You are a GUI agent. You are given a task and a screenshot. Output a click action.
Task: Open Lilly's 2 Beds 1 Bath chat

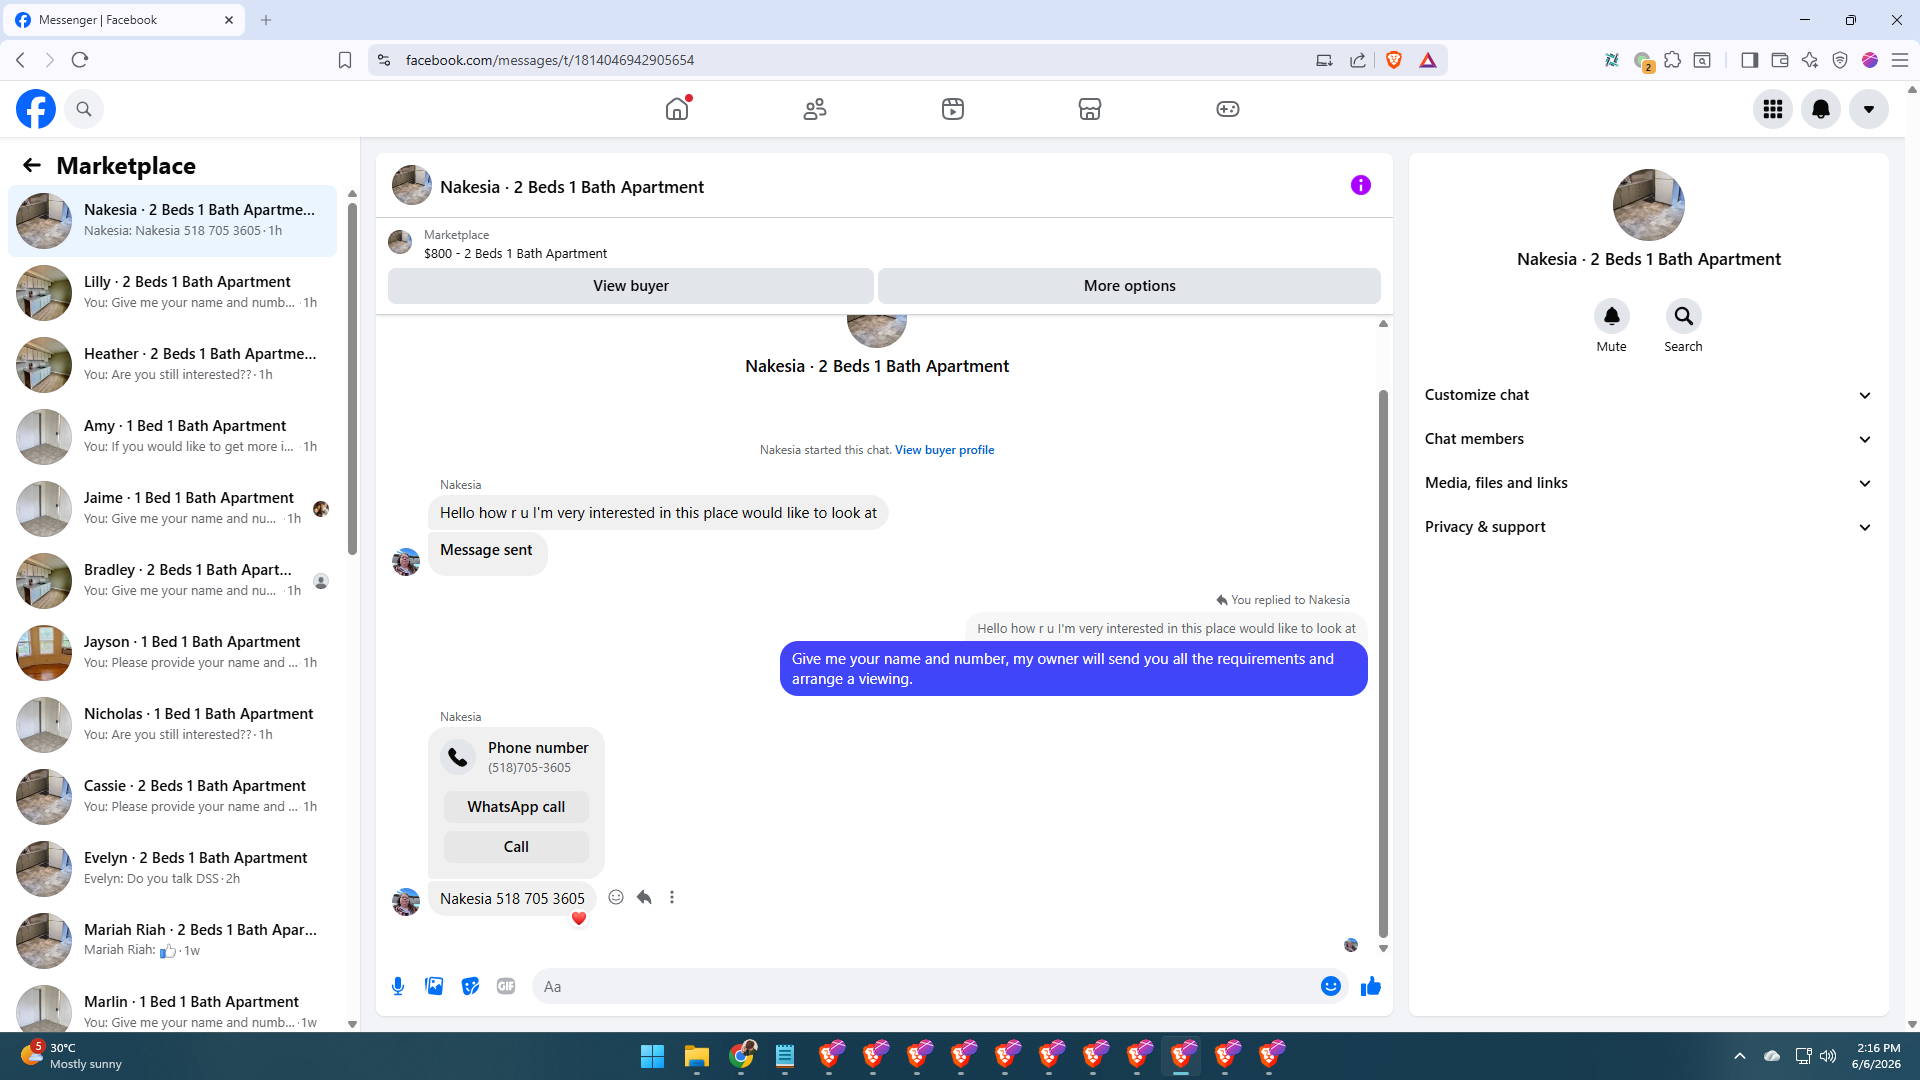pyautogui.click(x=172, y=293)
